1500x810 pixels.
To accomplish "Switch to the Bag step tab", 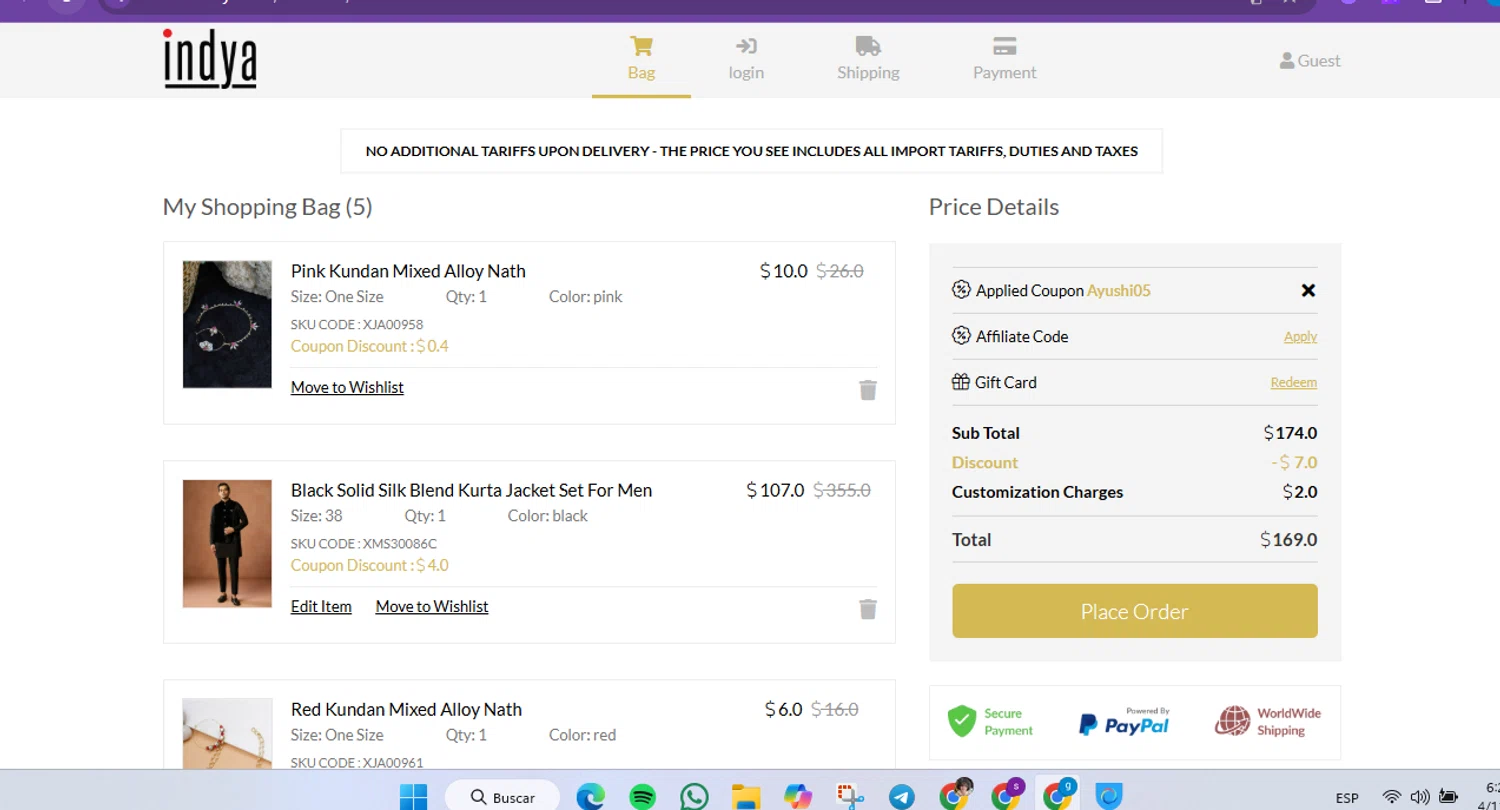I will coord(641,59).
